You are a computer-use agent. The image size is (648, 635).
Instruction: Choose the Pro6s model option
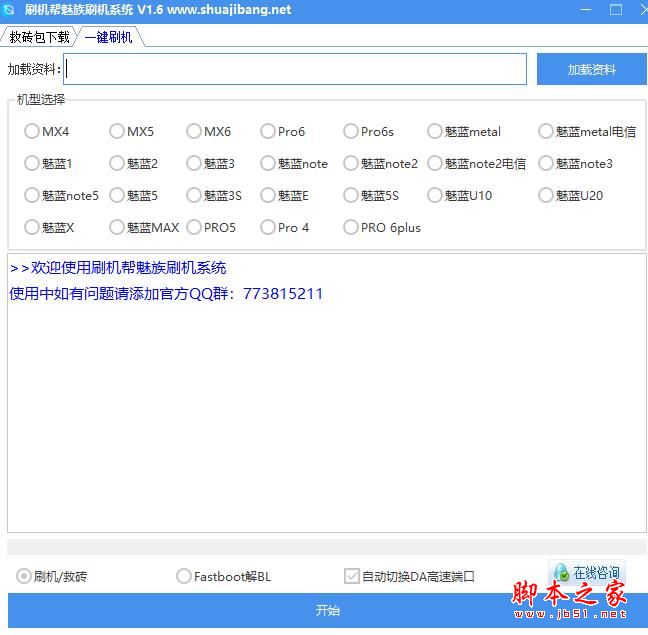click(x=350, y=131)
